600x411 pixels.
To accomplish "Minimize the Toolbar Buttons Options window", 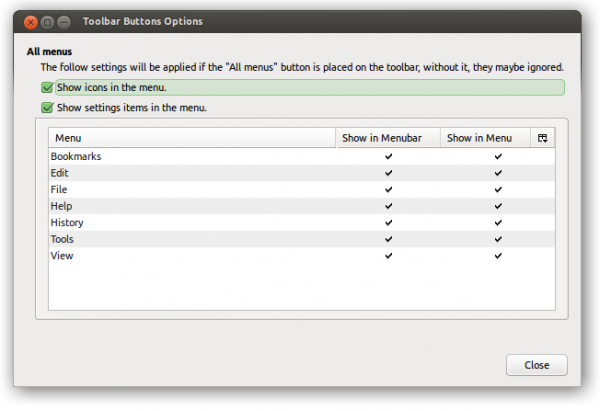I will (64, 22).
